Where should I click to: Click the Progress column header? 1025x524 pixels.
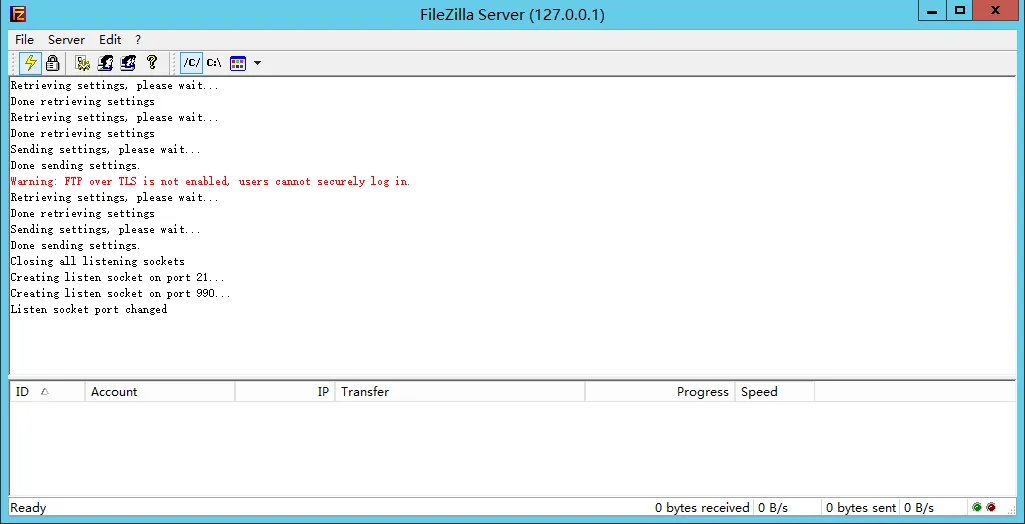[x=660, y=392]
